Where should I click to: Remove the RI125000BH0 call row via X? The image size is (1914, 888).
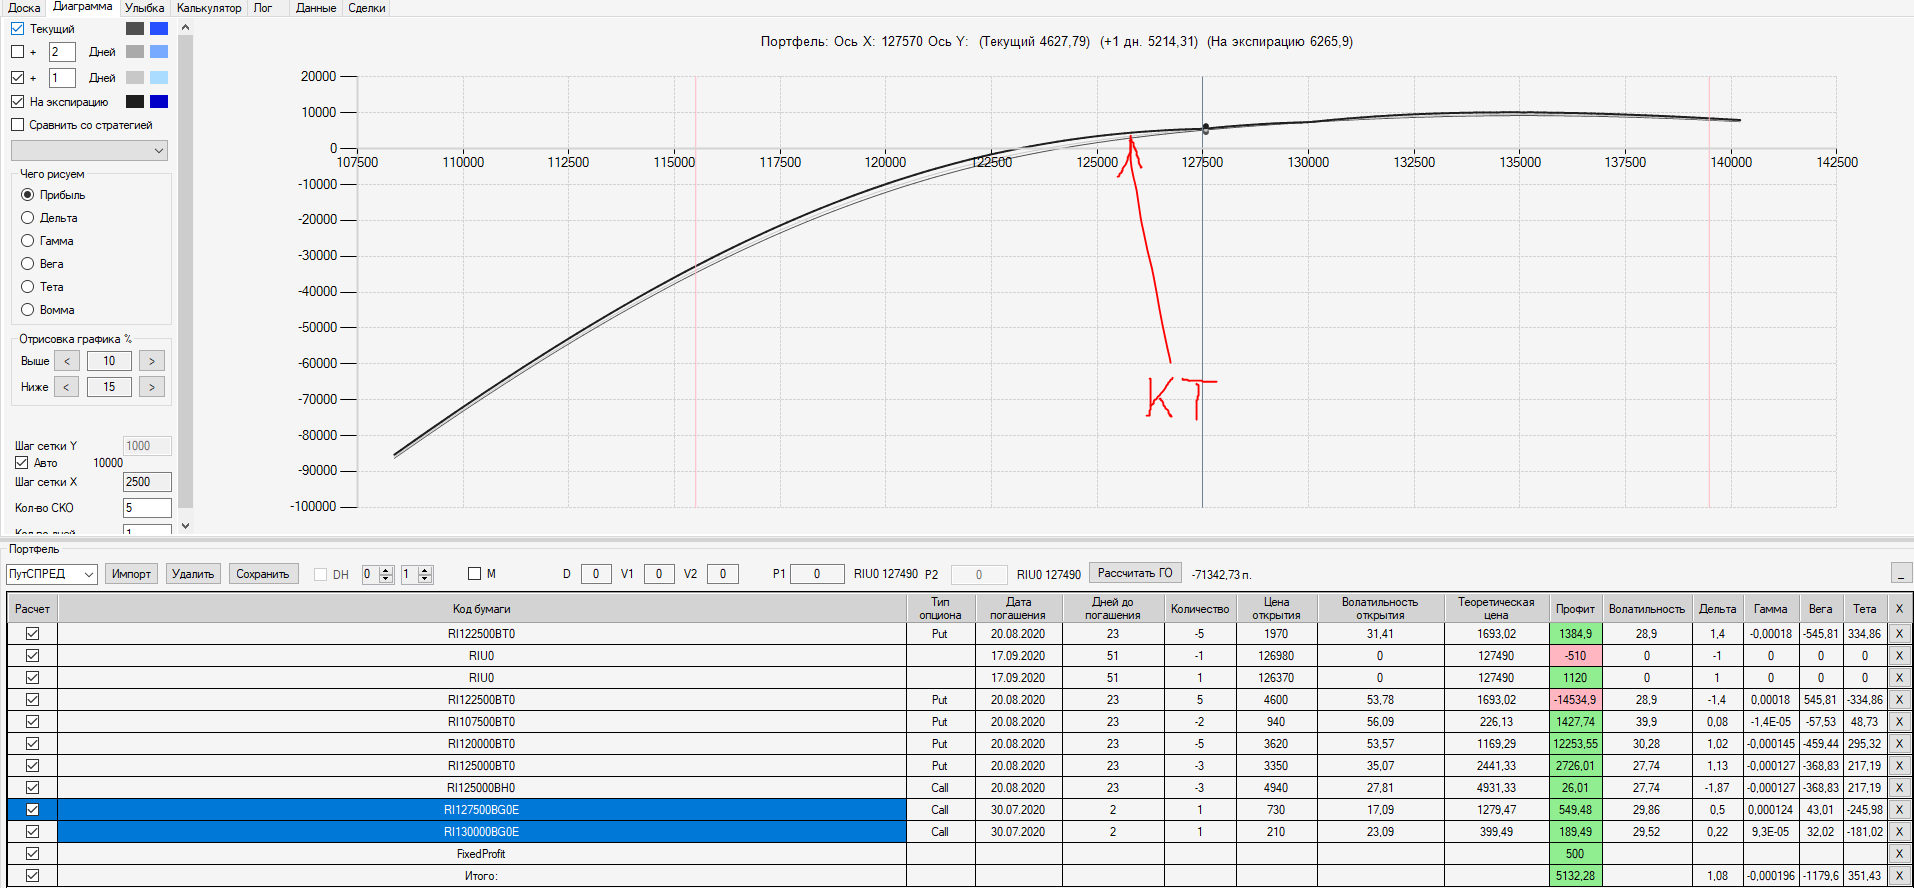pos(1899,788)
